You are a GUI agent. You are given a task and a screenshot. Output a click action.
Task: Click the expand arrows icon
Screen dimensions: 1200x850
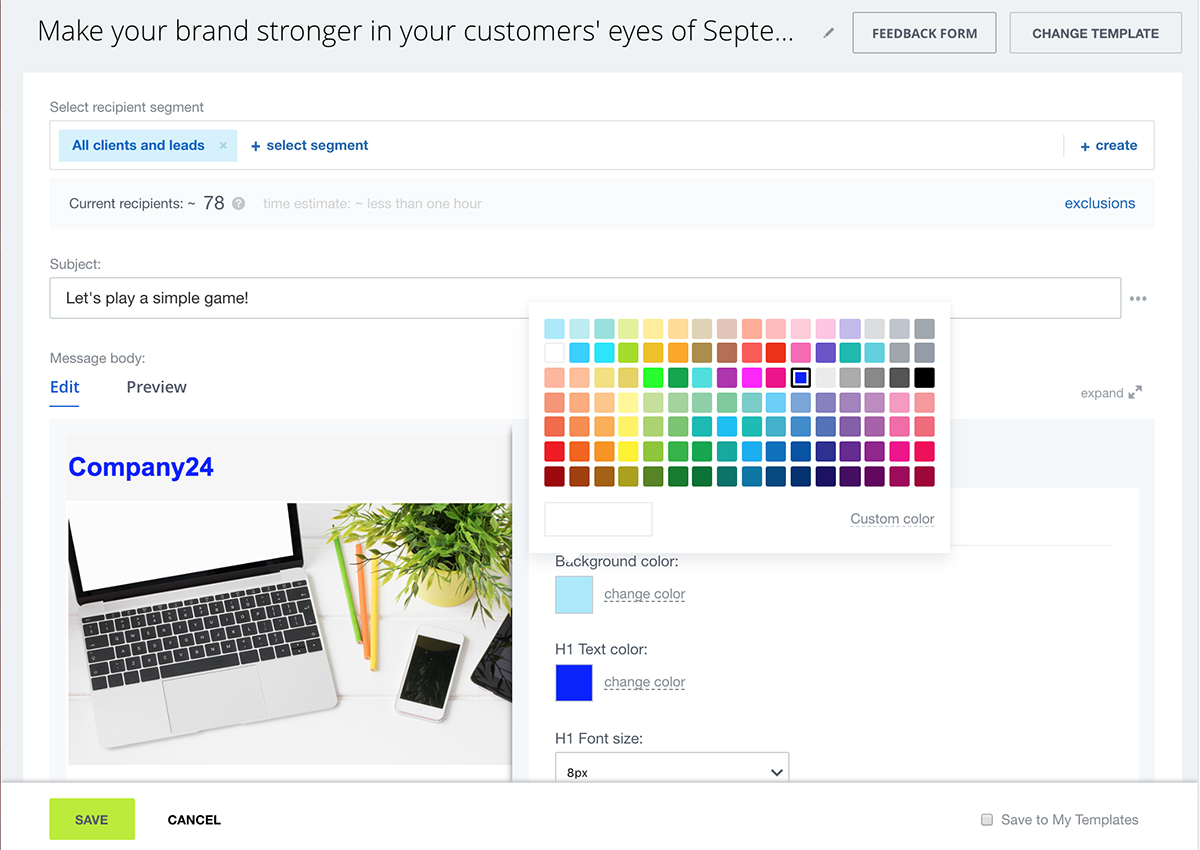tap(1135, 393)
